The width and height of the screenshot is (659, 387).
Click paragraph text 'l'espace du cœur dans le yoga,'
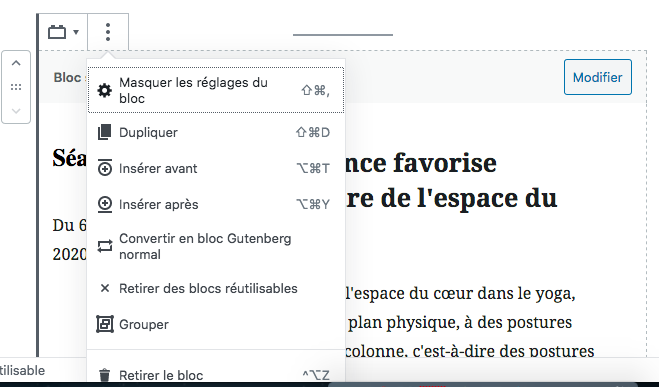point(460,293)
